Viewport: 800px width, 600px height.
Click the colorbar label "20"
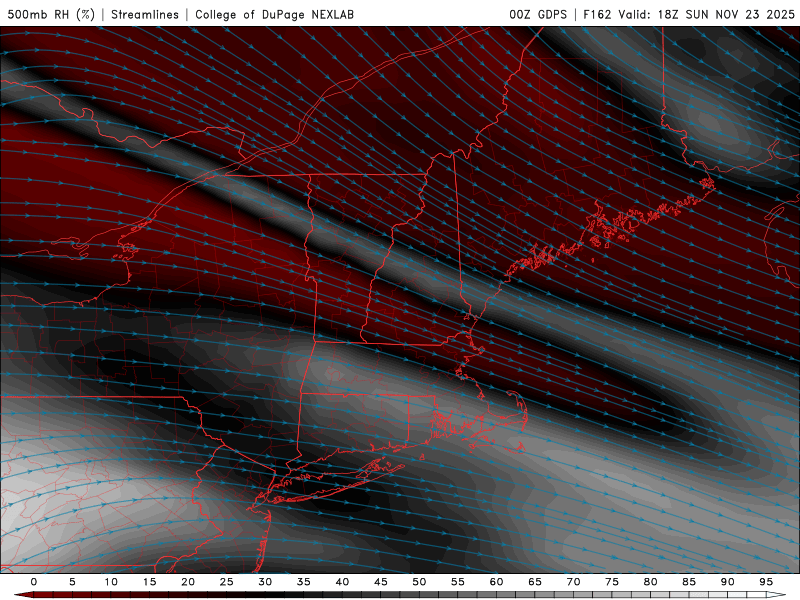tap(188, 582)
